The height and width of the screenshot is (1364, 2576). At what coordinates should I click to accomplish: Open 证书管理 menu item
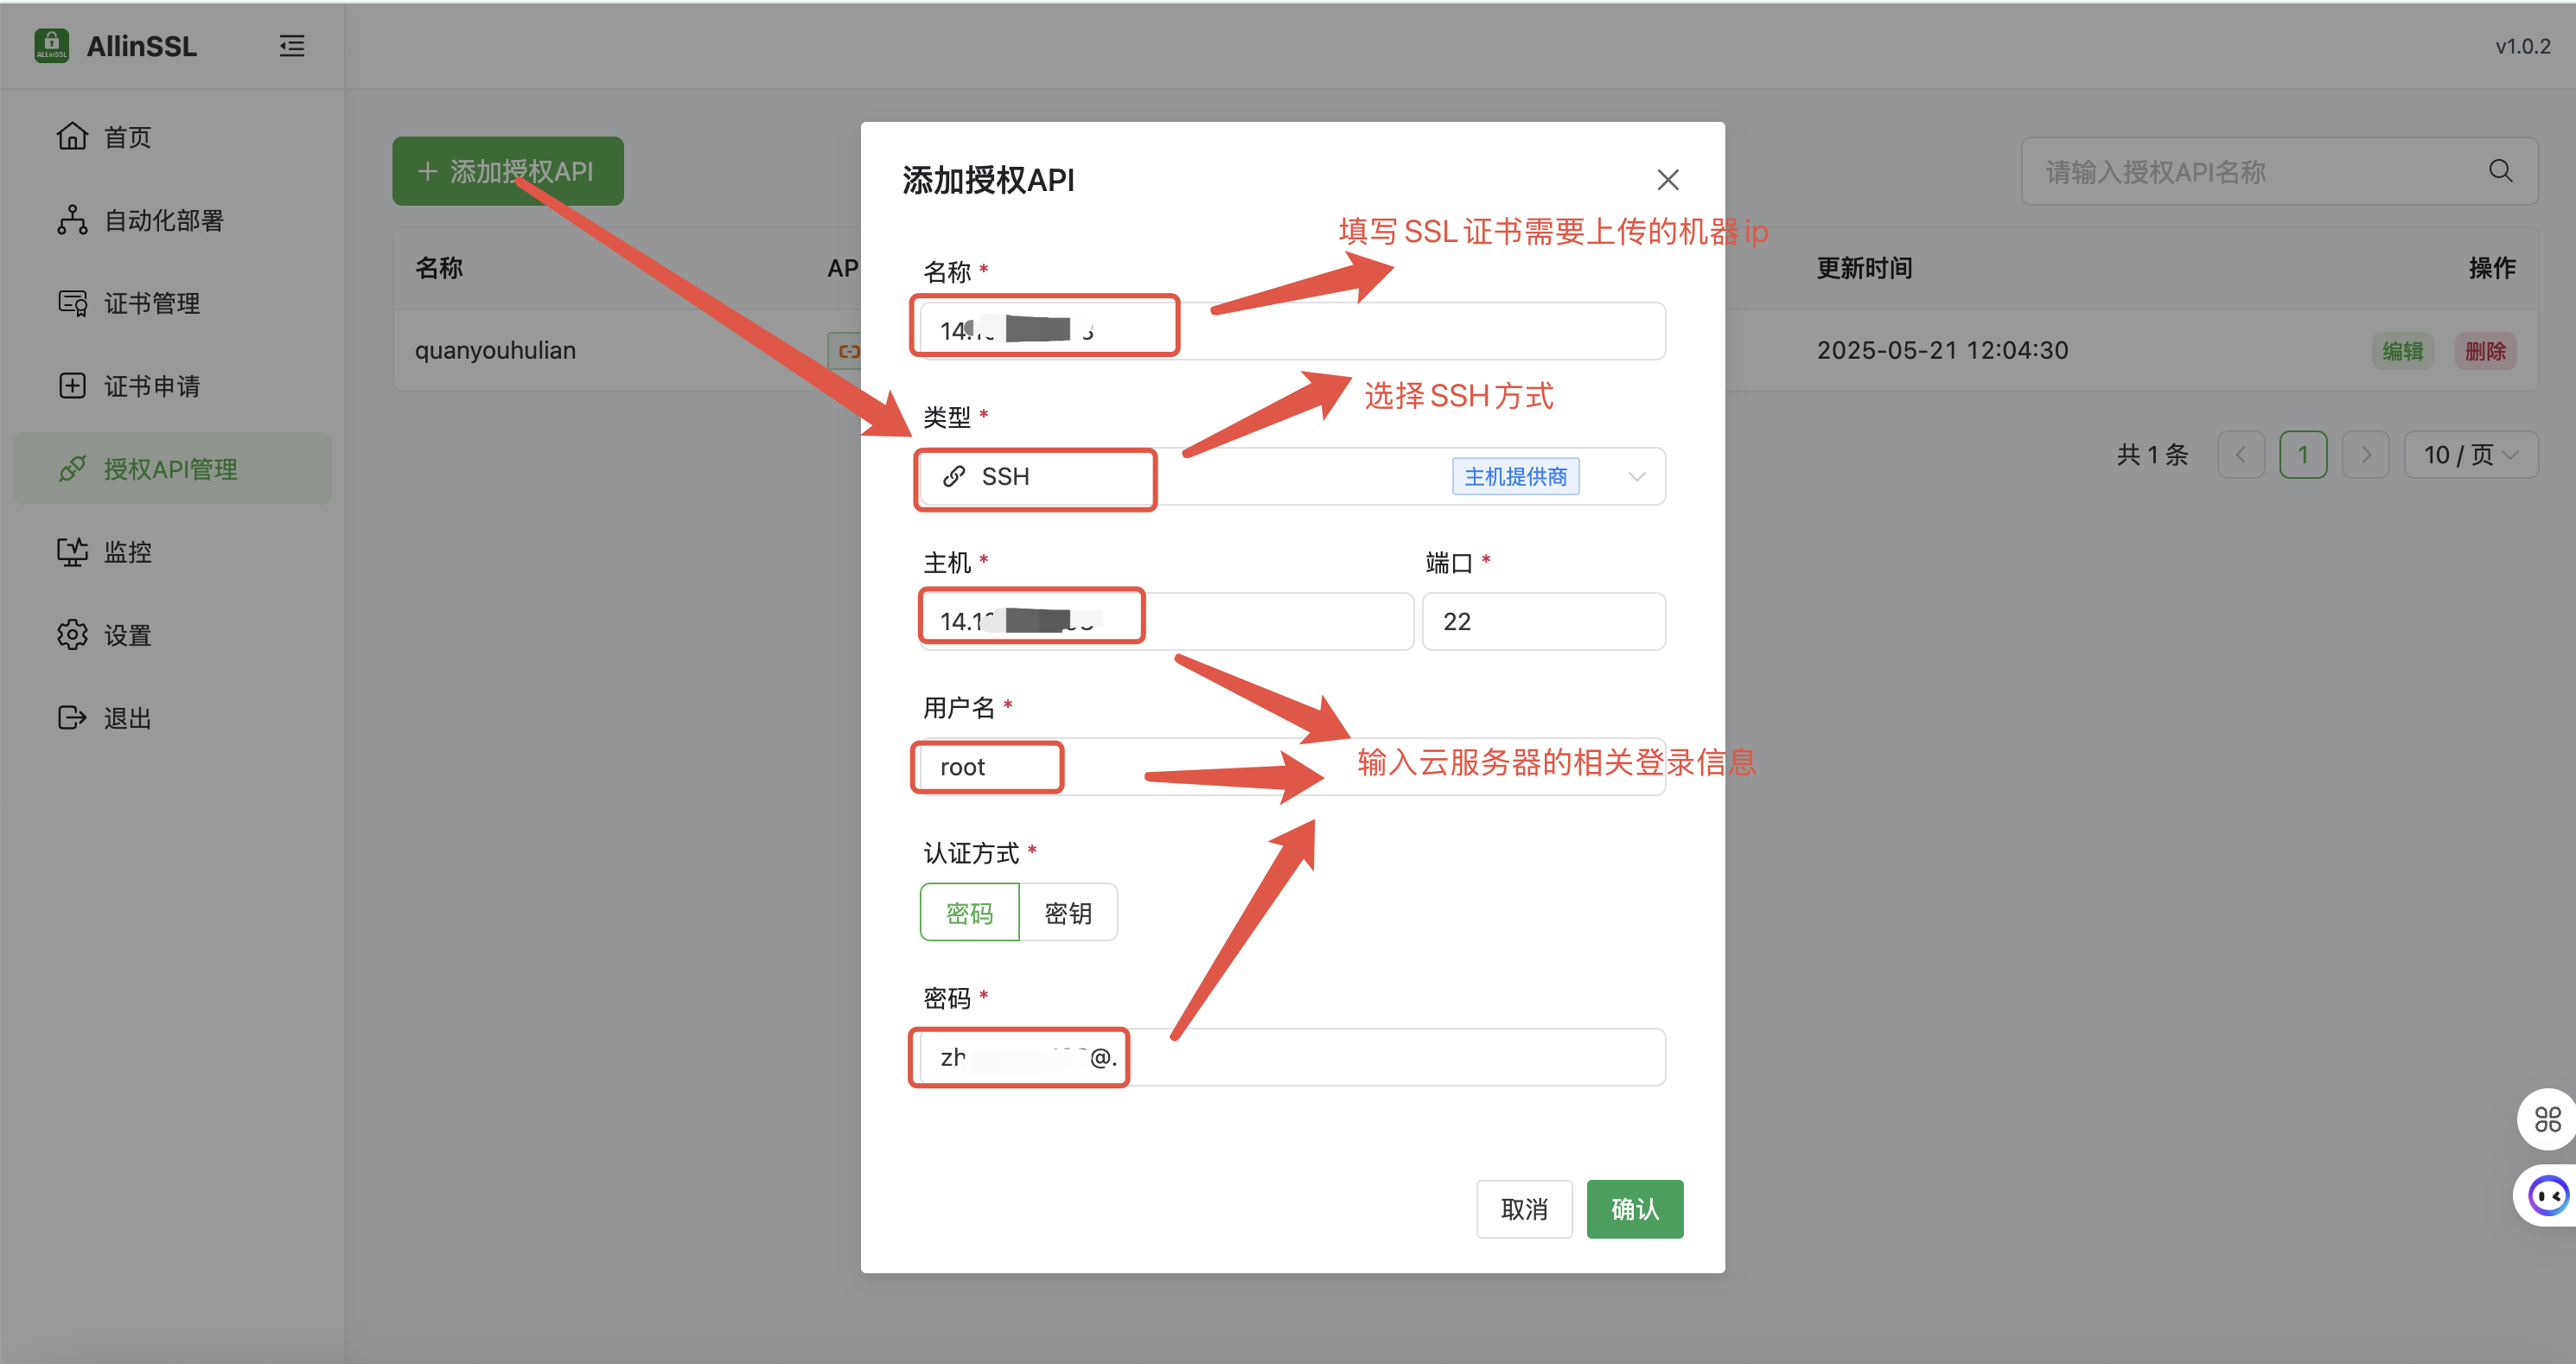152,303
